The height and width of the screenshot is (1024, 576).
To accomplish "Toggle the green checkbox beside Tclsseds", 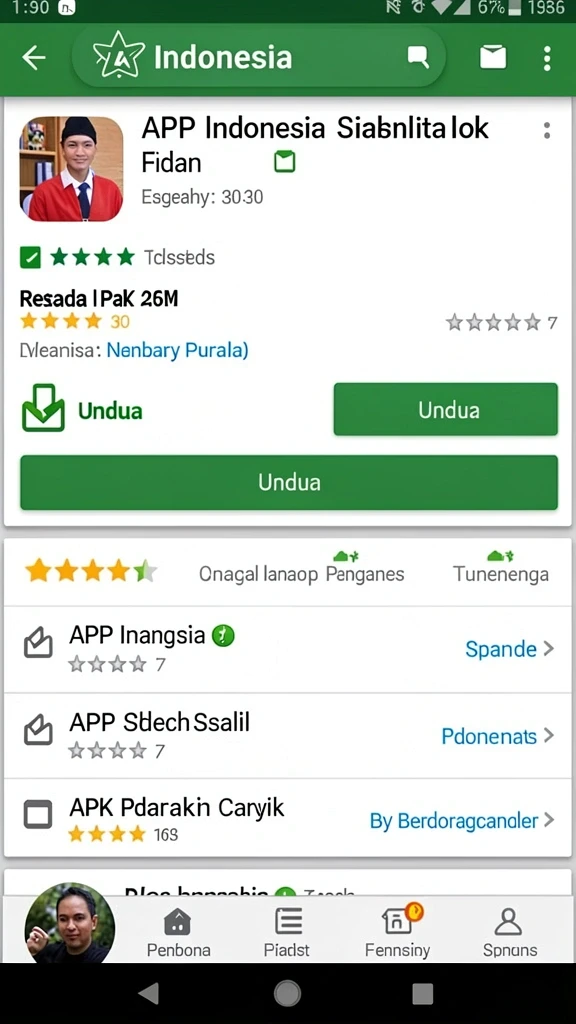I will pos(30,257).
